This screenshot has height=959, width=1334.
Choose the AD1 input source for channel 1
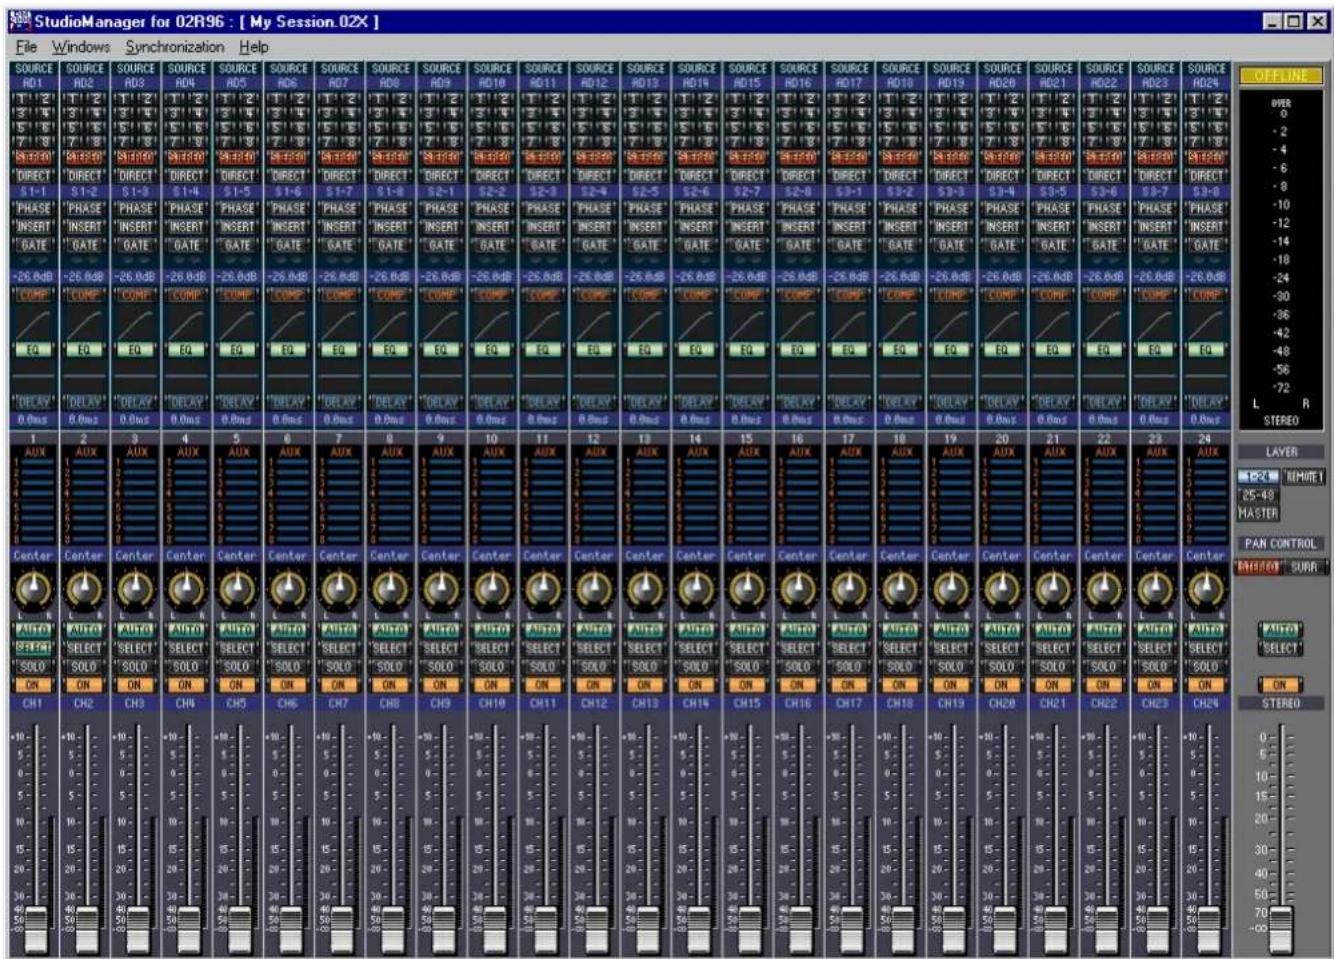tap(33, 84)
